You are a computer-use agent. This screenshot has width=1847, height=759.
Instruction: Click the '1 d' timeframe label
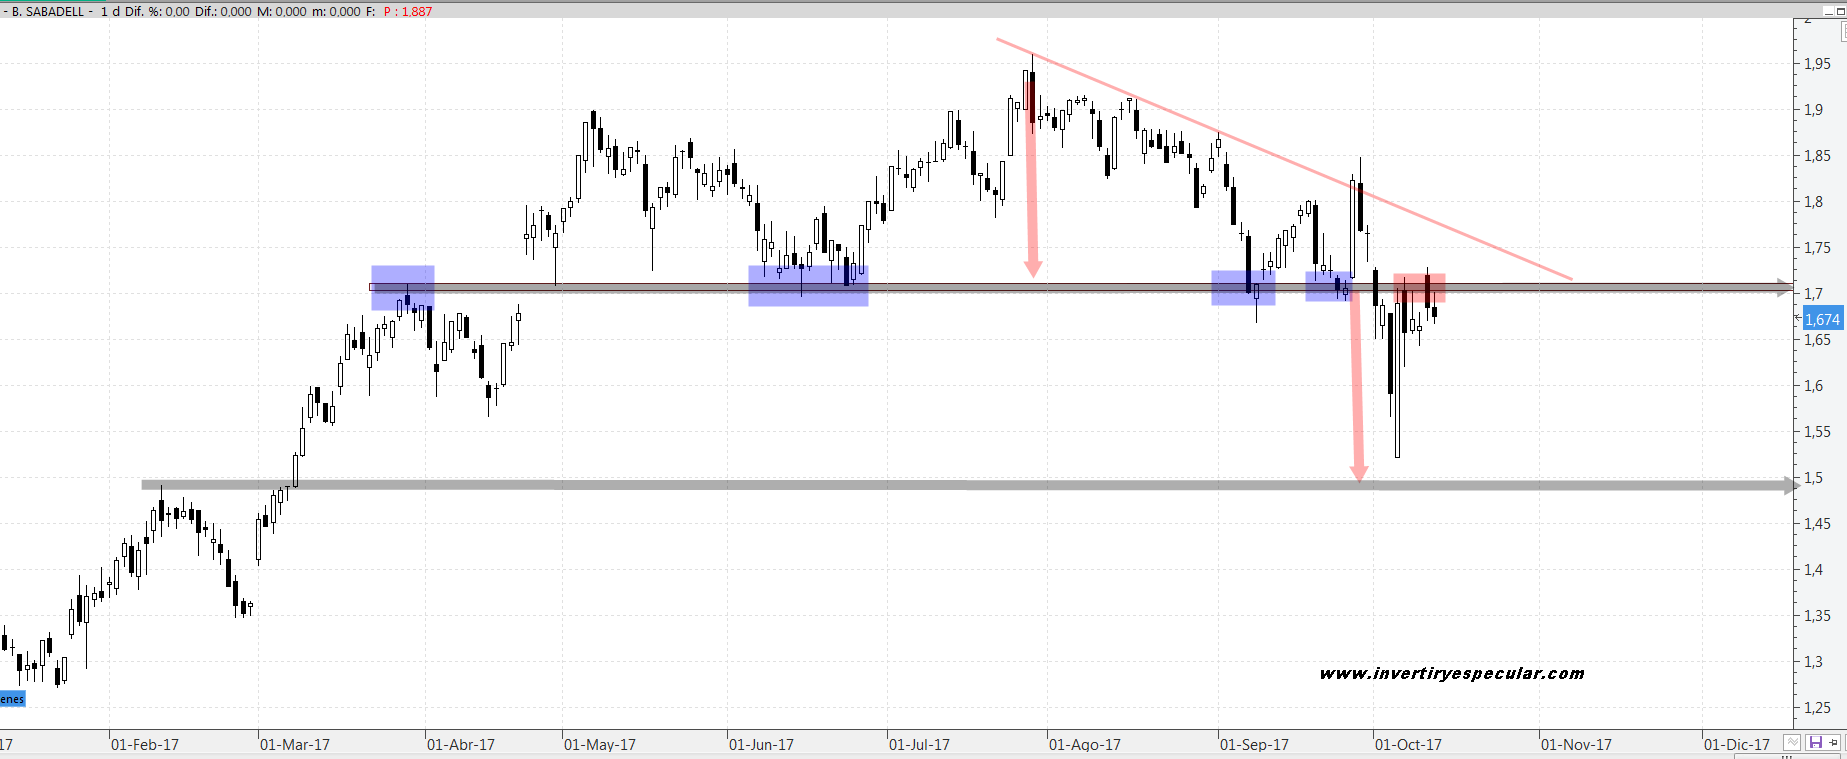click(110, 11)
